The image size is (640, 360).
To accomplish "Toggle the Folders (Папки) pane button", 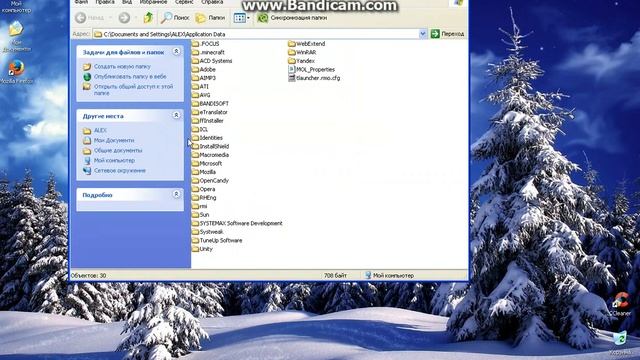I will click(210, 18).
